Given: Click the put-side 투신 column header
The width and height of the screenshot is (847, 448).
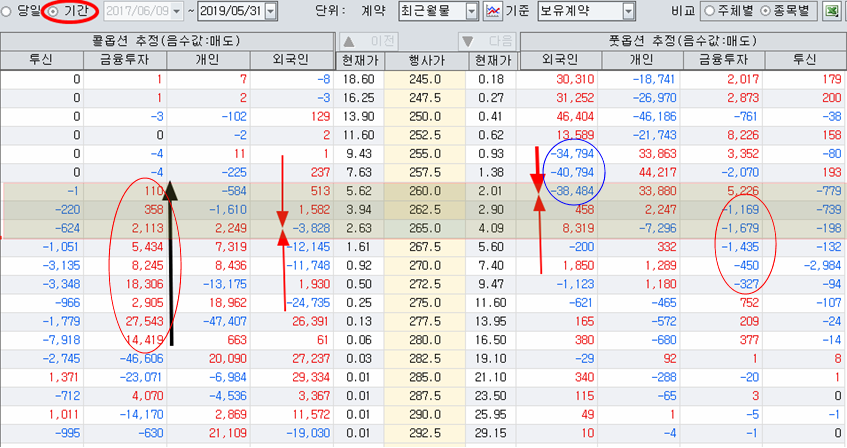Looking at the screenshot, I should [x=805, y=60].
